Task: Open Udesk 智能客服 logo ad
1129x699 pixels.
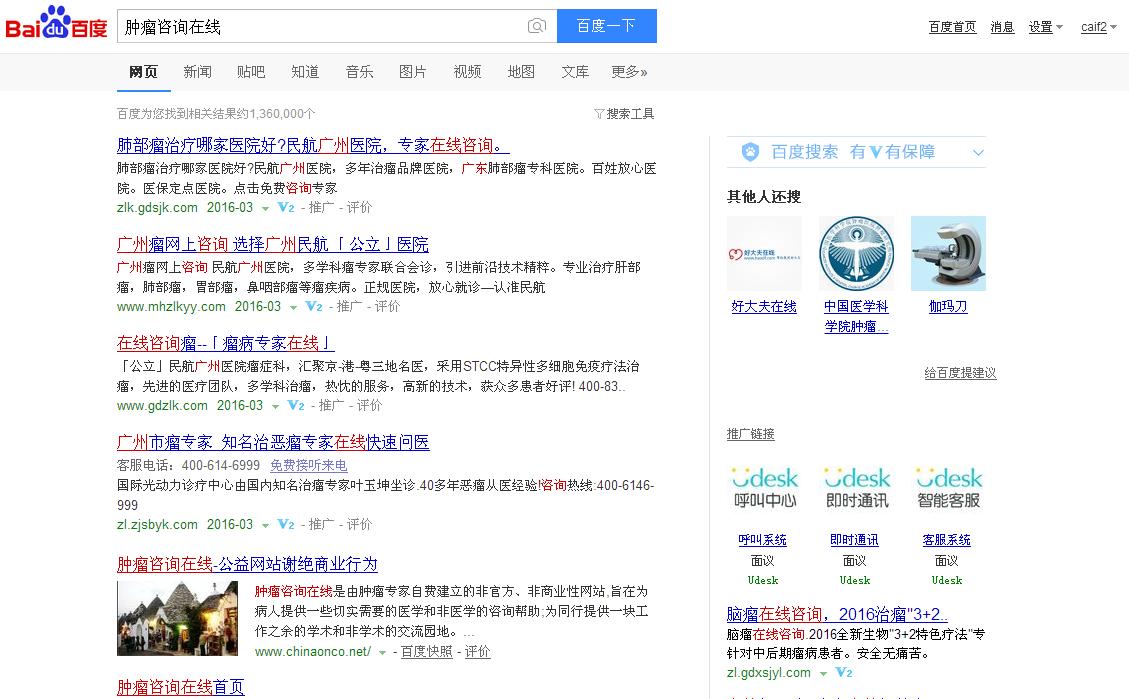Action: click(948, 487)
